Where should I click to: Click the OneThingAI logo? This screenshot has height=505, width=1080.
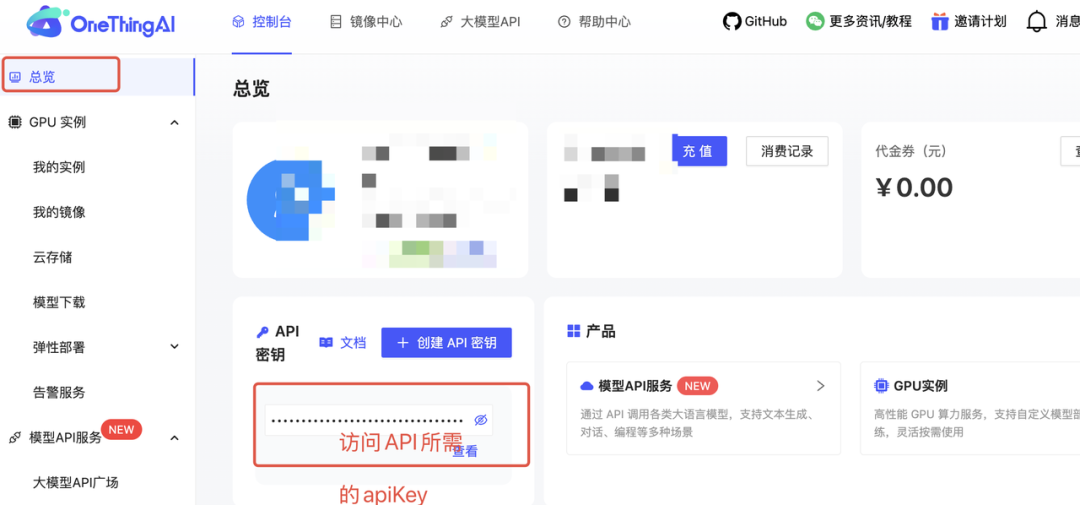100,22
